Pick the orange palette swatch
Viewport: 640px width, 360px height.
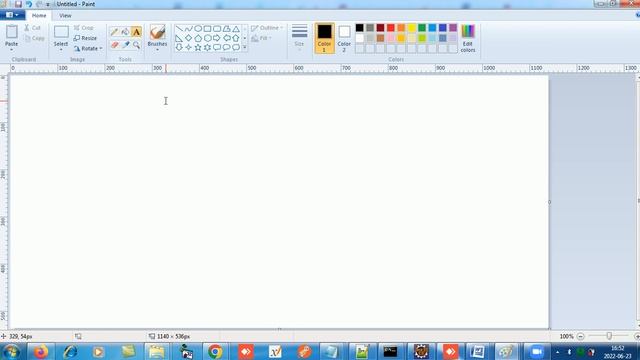coord(401,28)
